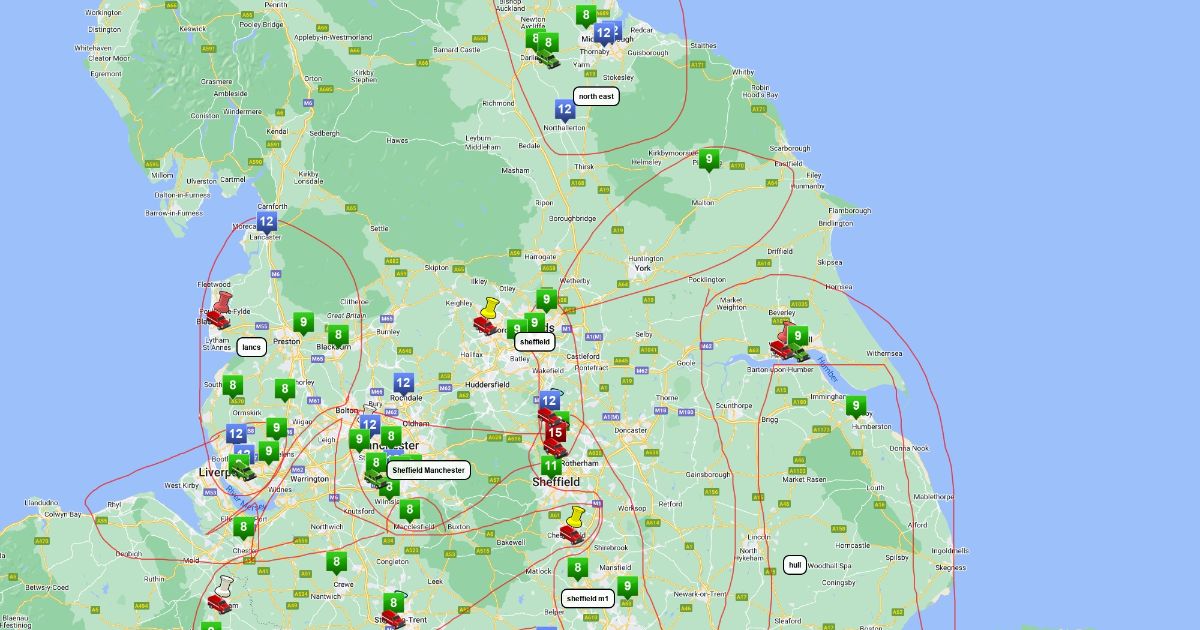The image size is (1200, 630).
Task: Click the 'Scunthorpe' town name
Action: point(733,405)
